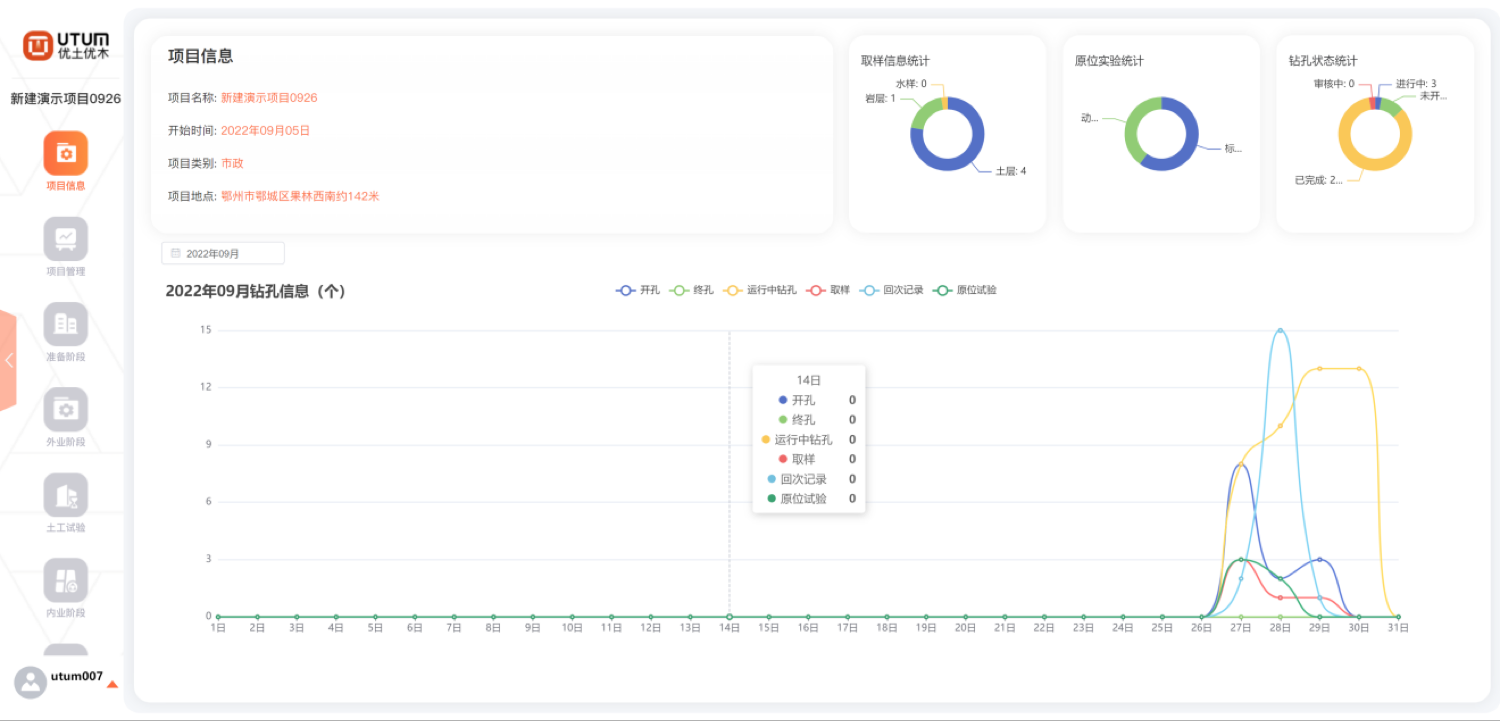Toggle the 开孔 legend series
1500x721 pixels.
(638, 290)
